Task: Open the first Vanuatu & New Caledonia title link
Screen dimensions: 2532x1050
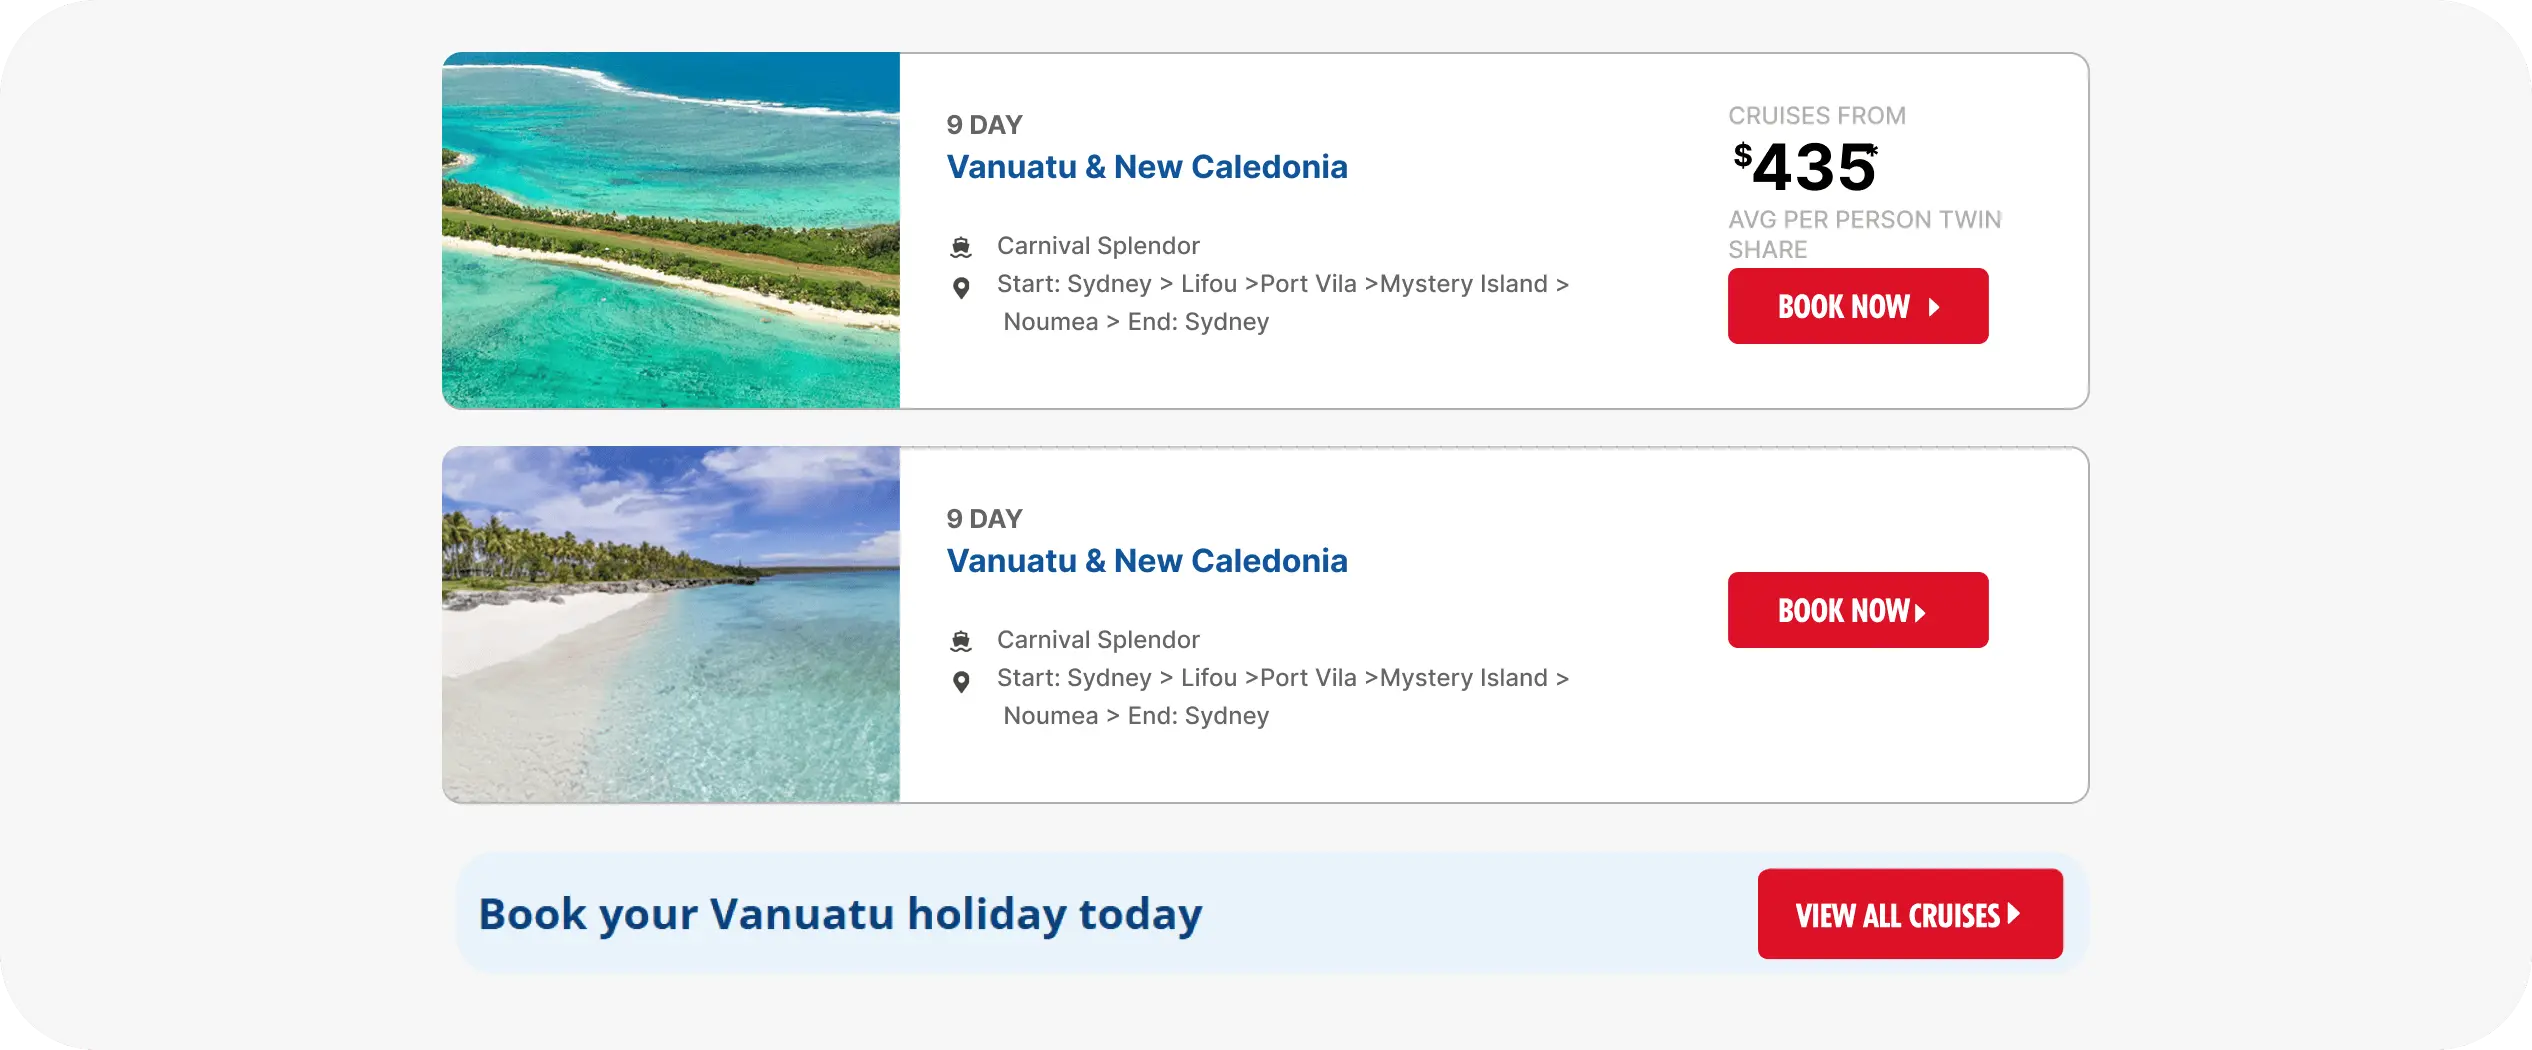Action: (x=1146, y=167)
